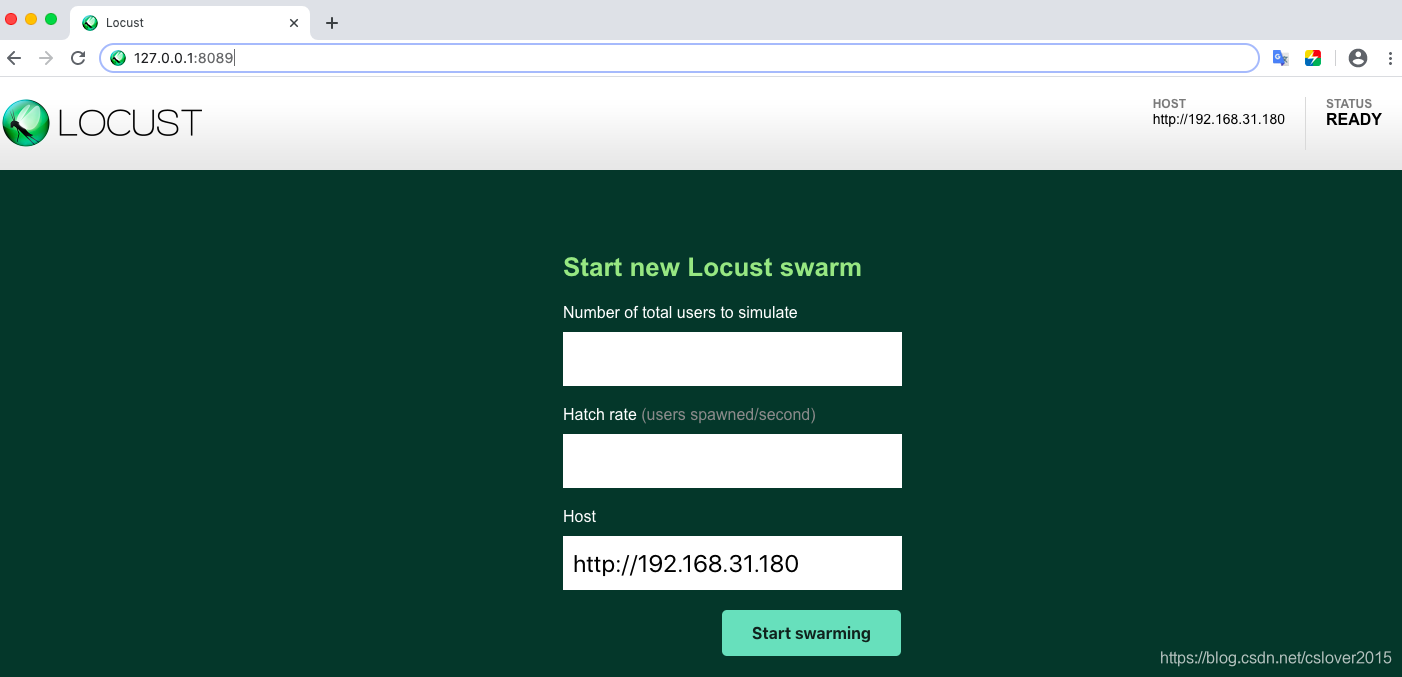
Task: Click the 'Hatch rate' label
Action: (600, 414)
